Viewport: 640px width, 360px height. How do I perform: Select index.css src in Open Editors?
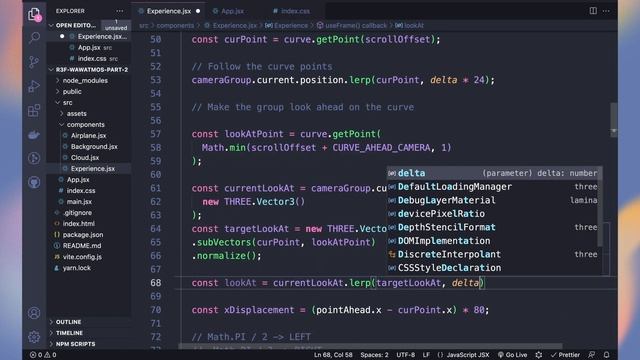pyautogui.click(x=98, y=58)
